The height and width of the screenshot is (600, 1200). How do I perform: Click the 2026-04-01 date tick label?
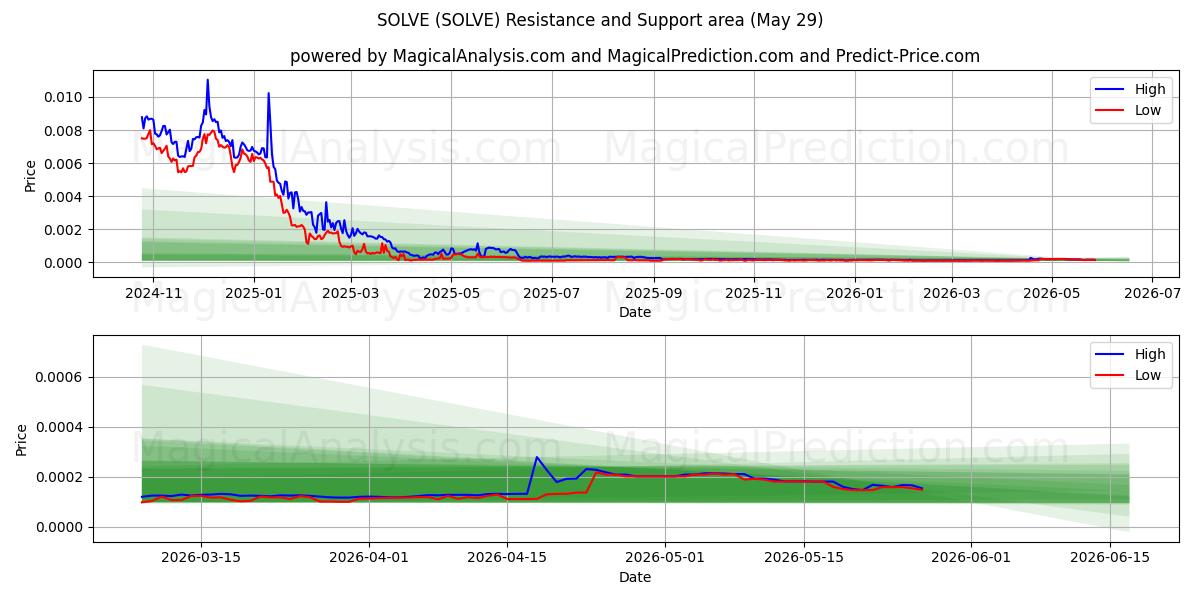click(369, 558)
